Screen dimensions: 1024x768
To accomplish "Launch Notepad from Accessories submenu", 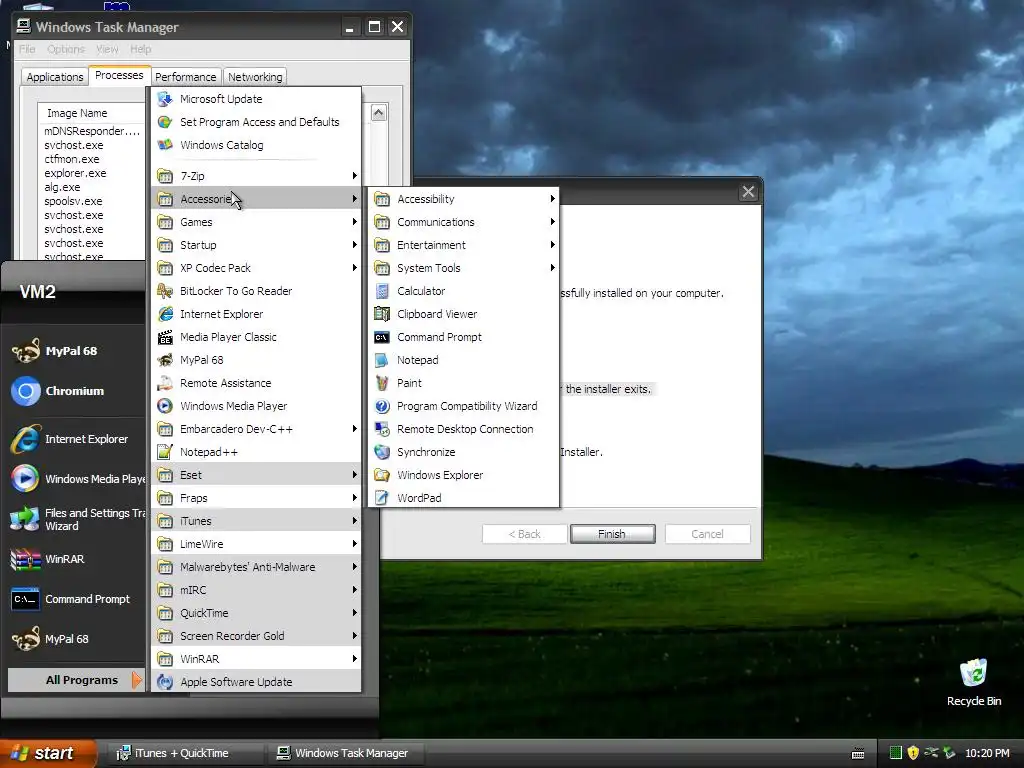I will pyautogui.click(x=463, y=360).
